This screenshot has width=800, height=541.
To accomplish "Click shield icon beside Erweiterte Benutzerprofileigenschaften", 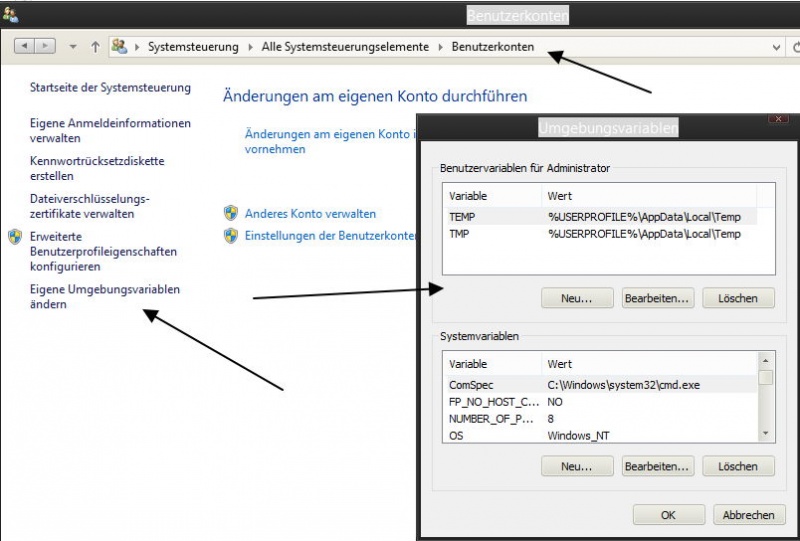I will 15,237.
